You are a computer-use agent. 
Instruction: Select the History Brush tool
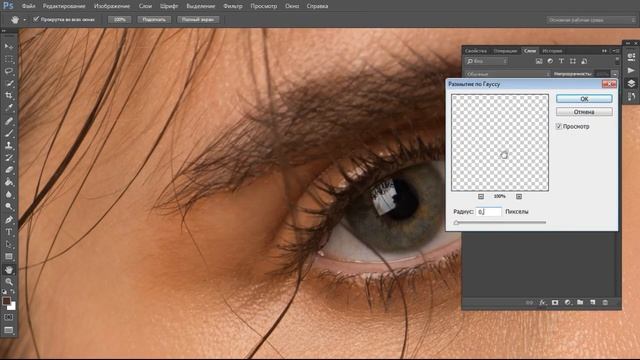9,158
